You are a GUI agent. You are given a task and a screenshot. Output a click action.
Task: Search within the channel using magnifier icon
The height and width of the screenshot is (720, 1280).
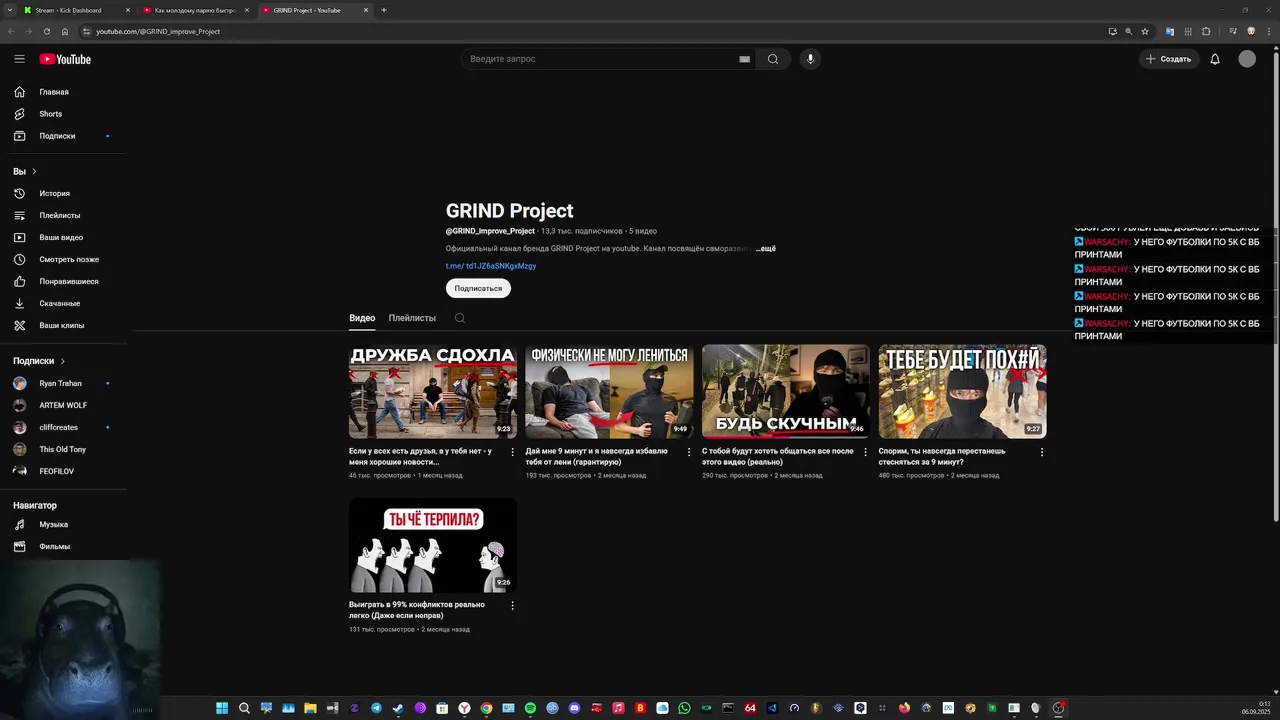(x=460, y=318)
